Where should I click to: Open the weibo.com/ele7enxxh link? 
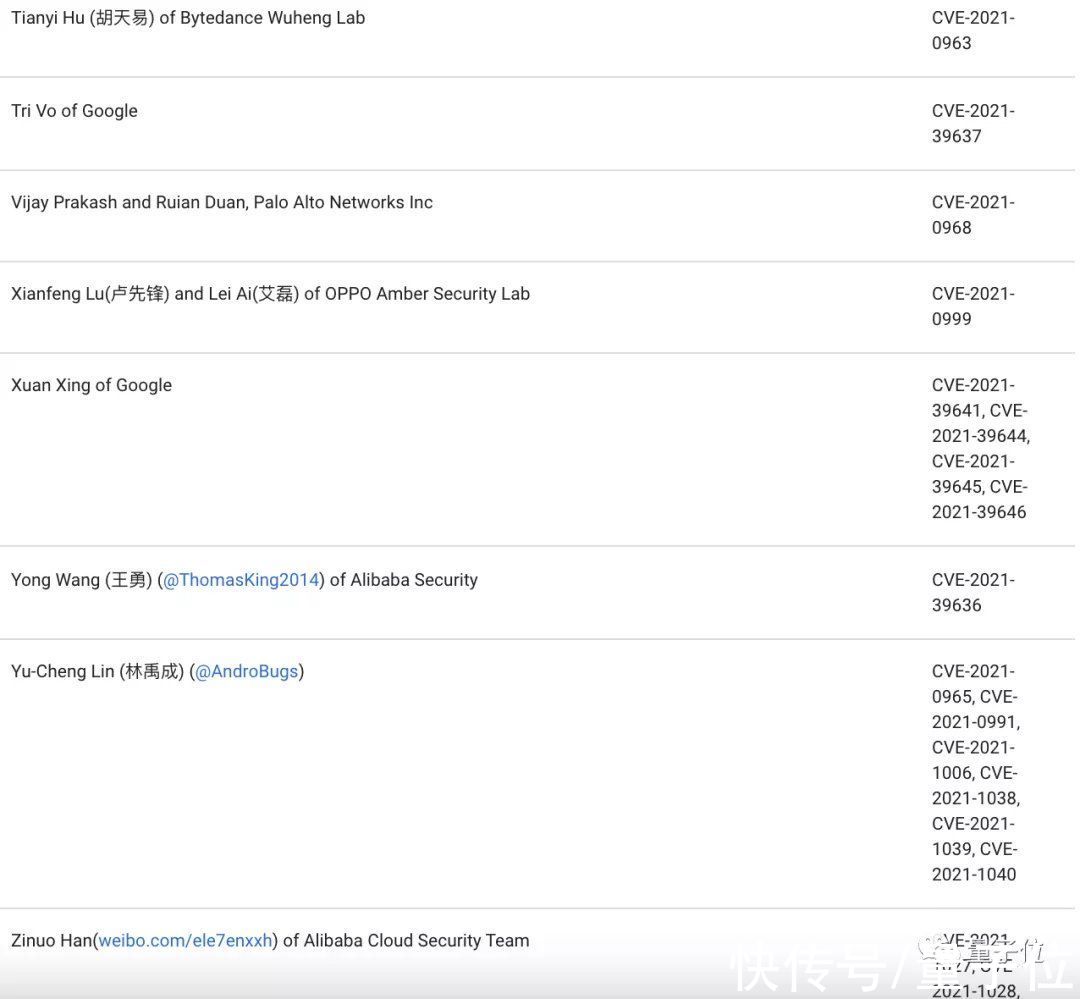pos(185,940)
